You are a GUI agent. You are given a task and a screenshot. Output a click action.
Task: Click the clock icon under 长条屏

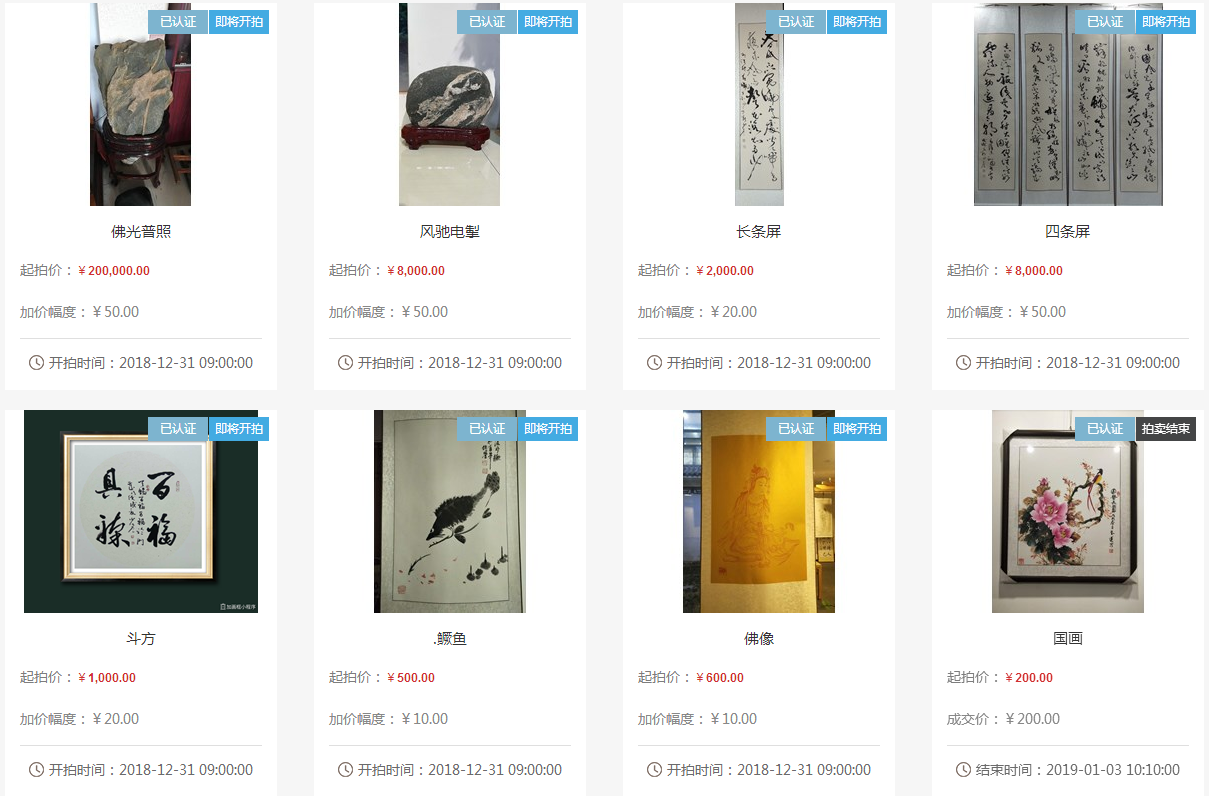click(654, 363)
